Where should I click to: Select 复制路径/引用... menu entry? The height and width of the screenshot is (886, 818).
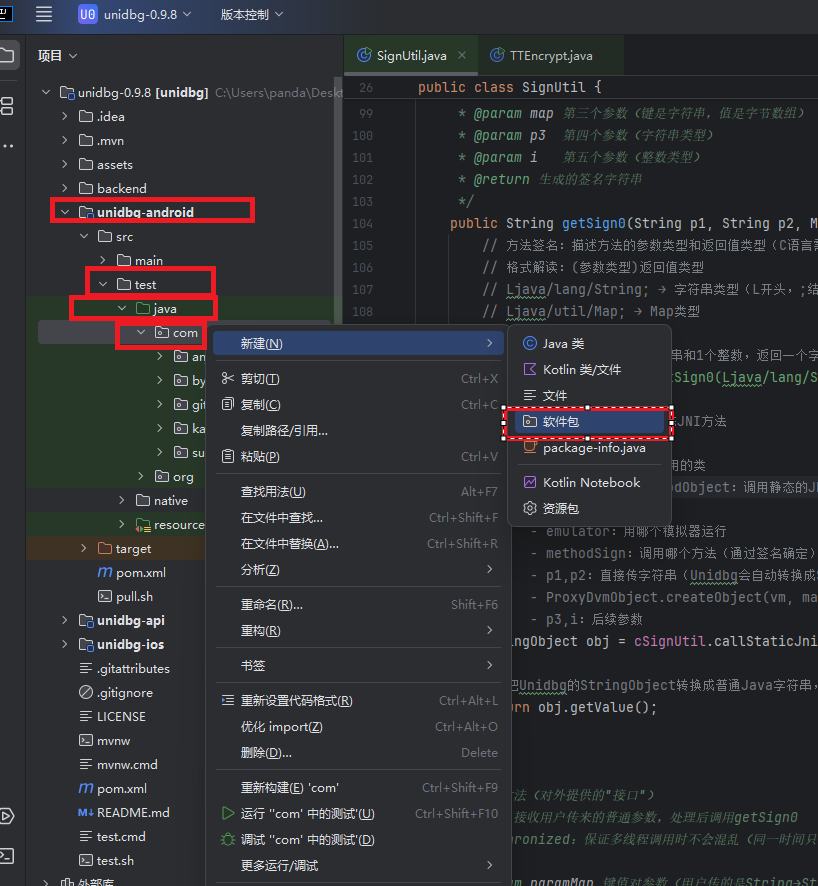point(358,431)
